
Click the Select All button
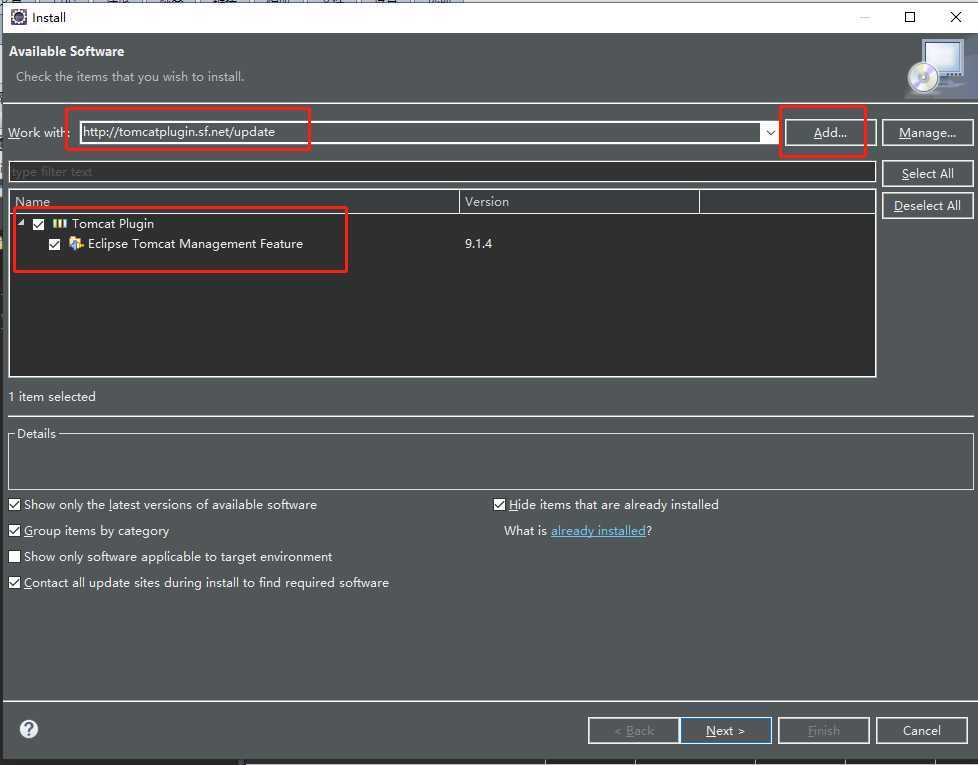tap(927, 173)
